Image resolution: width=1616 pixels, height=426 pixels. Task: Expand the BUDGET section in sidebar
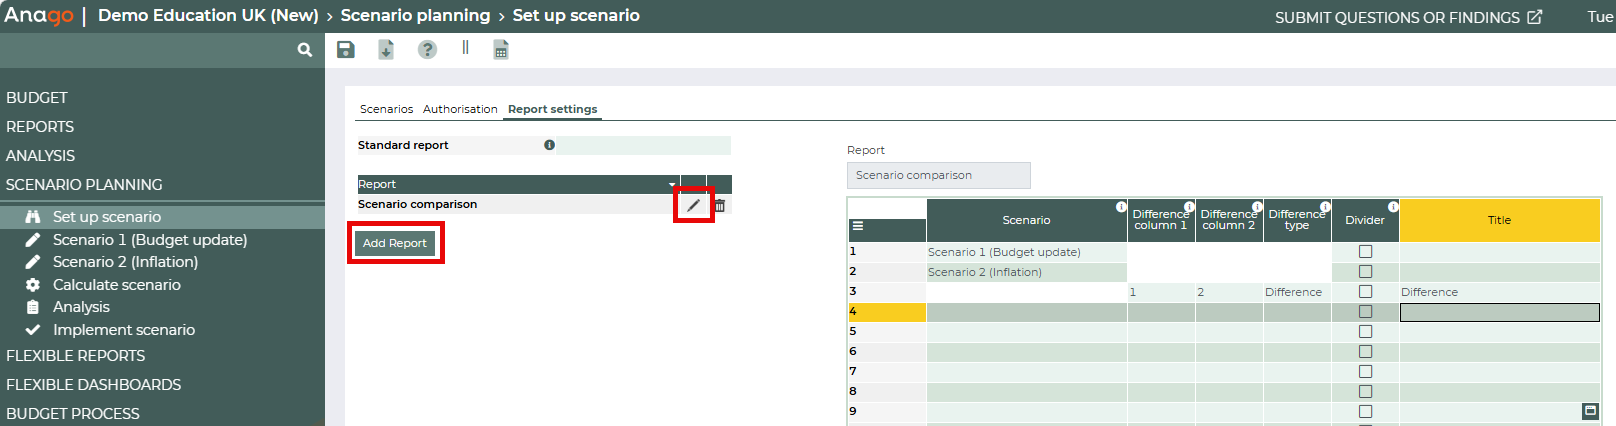coord(37,98)
